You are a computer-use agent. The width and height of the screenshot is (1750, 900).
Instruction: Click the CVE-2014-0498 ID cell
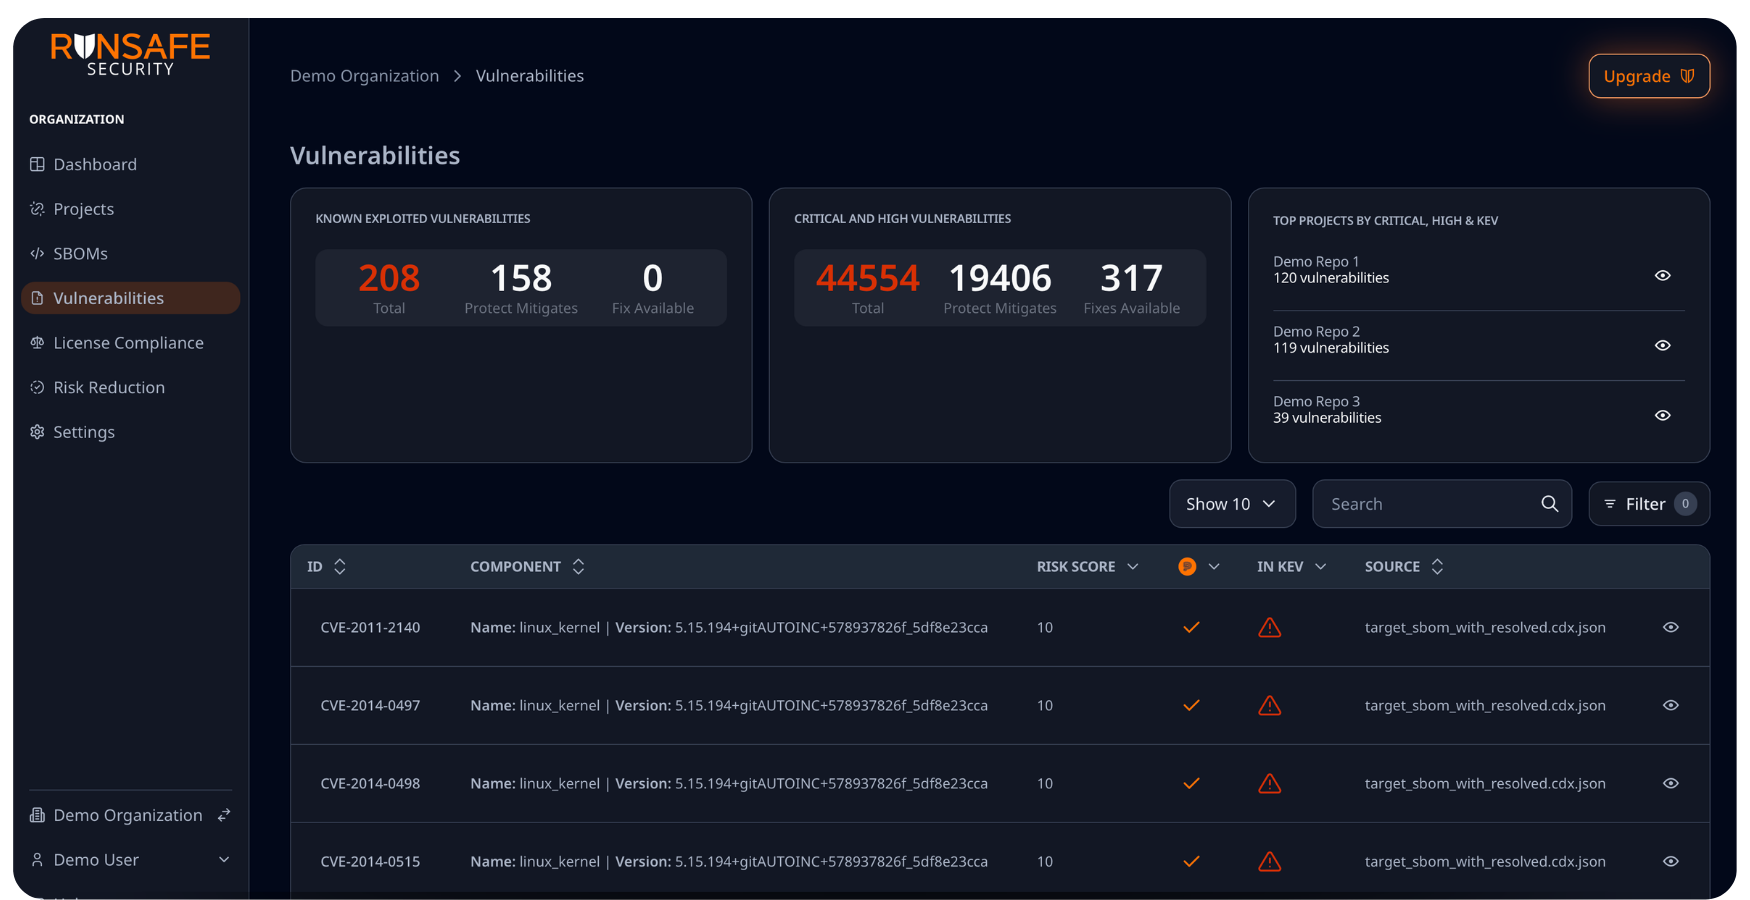coord(370,783)
